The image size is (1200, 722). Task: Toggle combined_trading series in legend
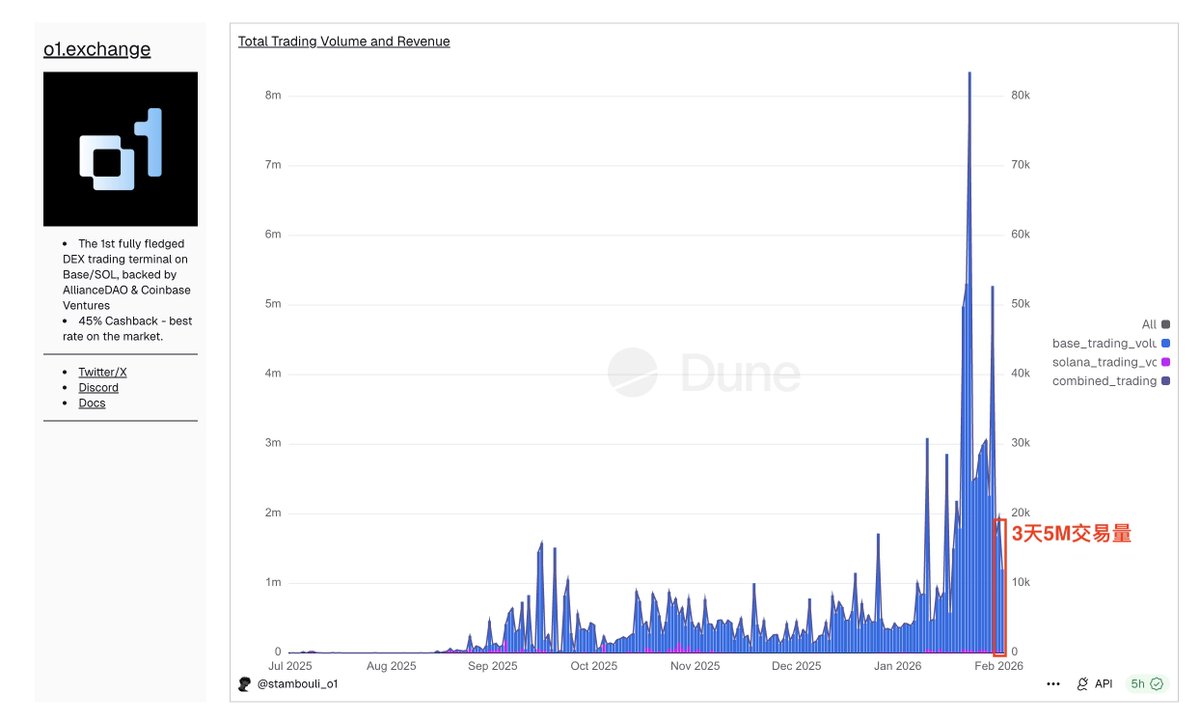(x=1104, y=381)
